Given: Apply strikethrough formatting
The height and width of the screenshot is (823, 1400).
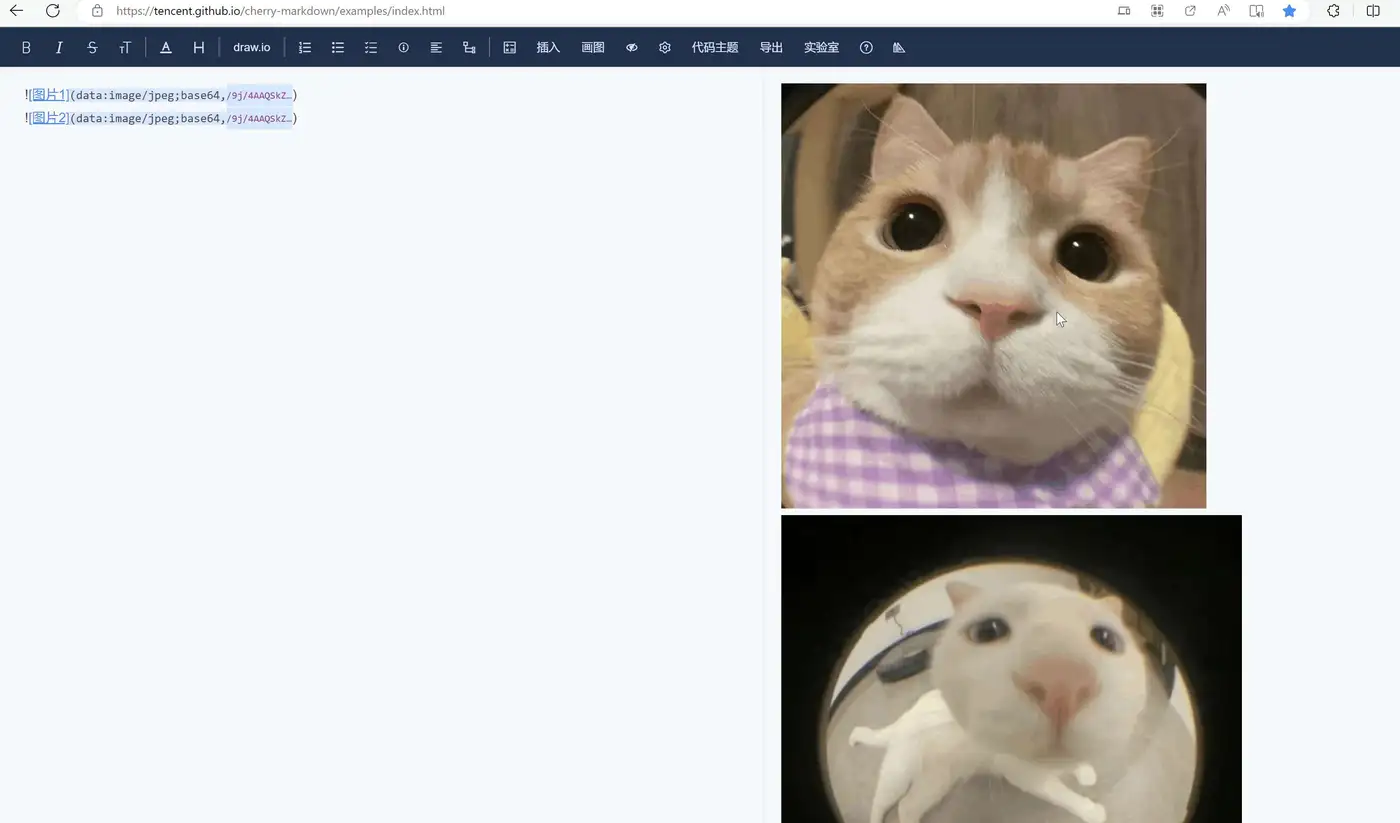Looking at the screenshot, I should point(92,48).
